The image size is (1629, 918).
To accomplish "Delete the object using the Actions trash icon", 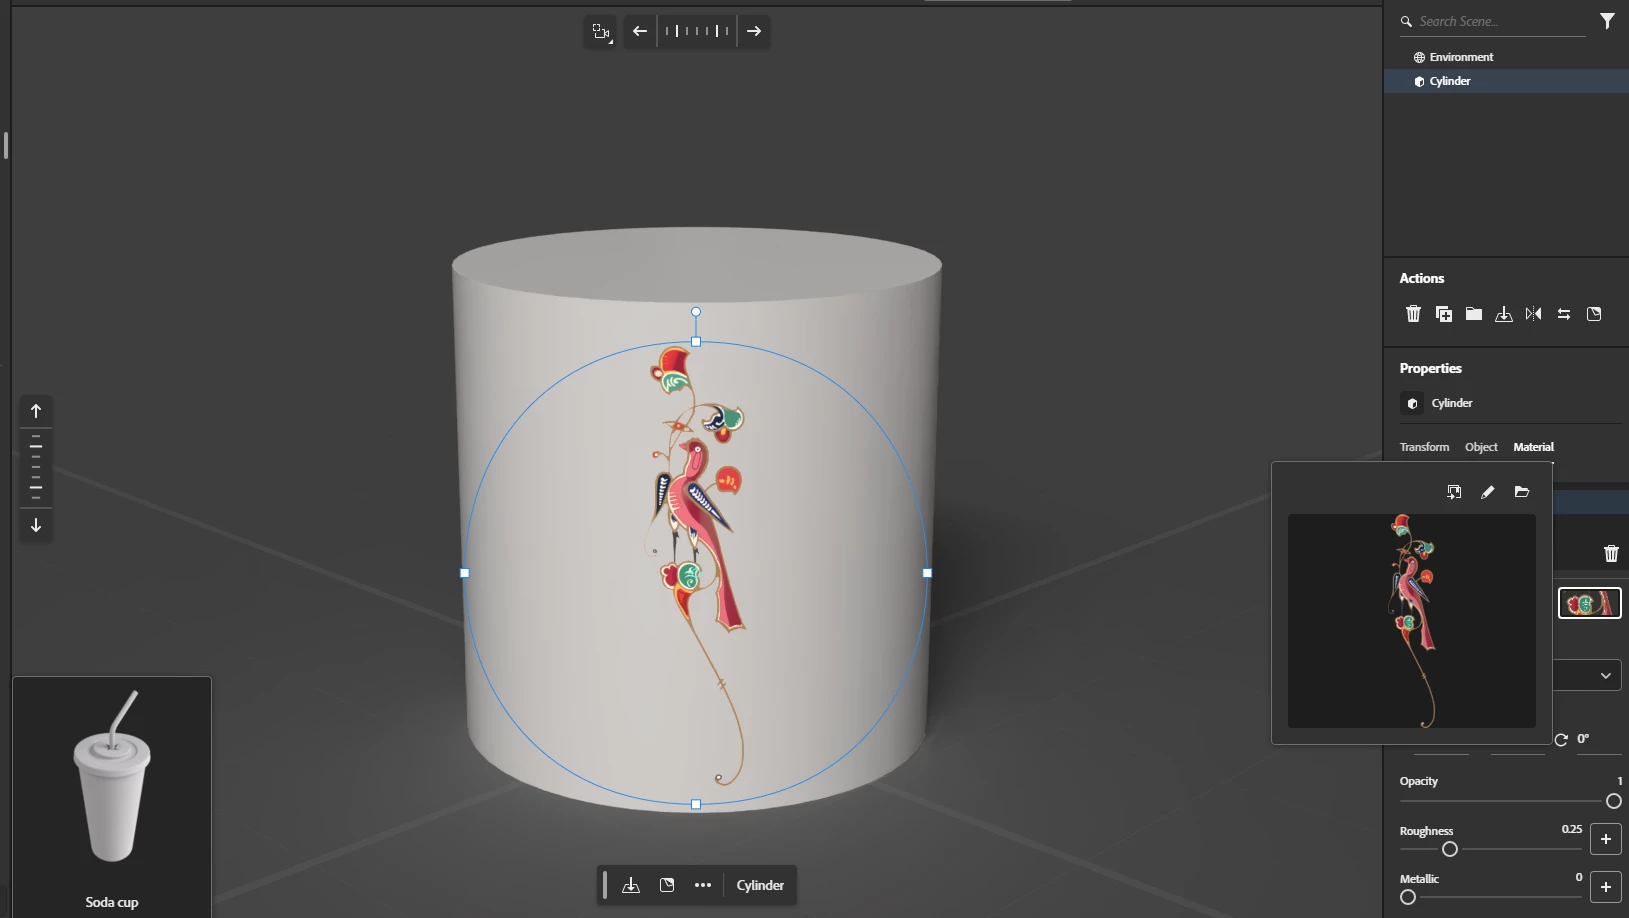I will pos(1413,314).
